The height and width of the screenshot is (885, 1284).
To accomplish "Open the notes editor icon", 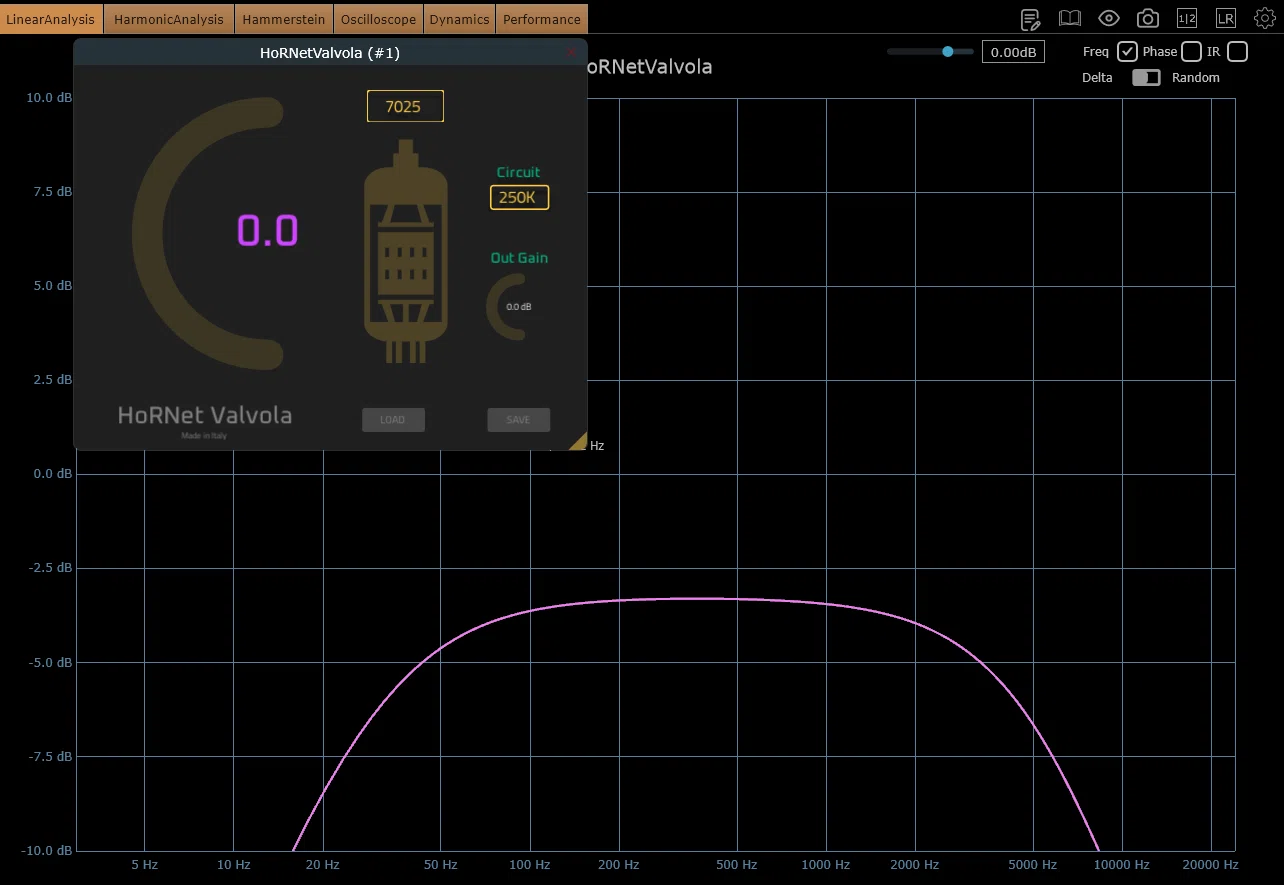I will click(x=1030, y=19).
